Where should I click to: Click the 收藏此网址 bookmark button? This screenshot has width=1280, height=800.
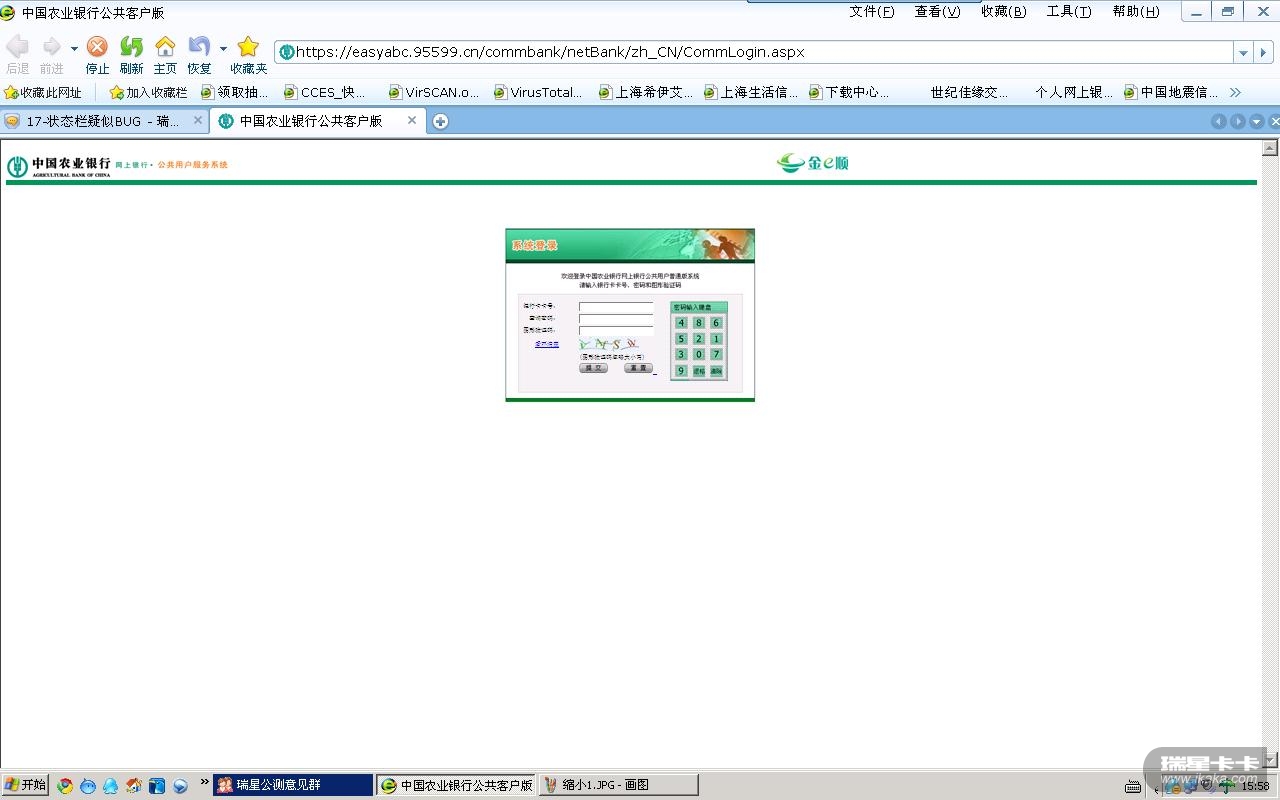43,92
